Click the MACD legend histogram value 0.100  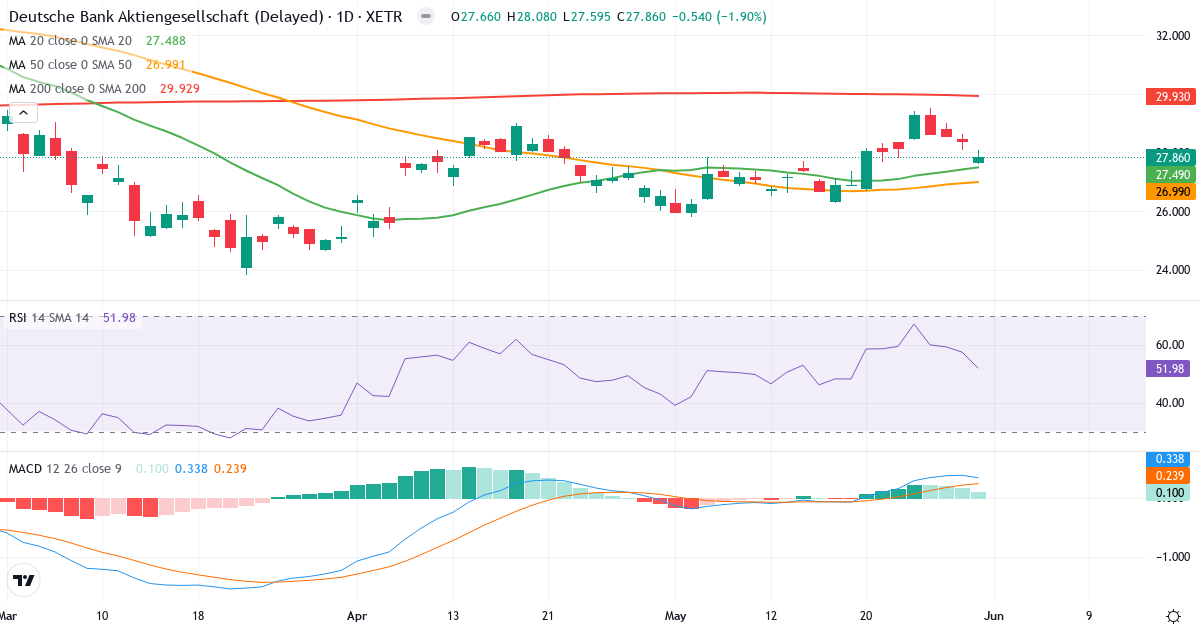pos(152,468)
